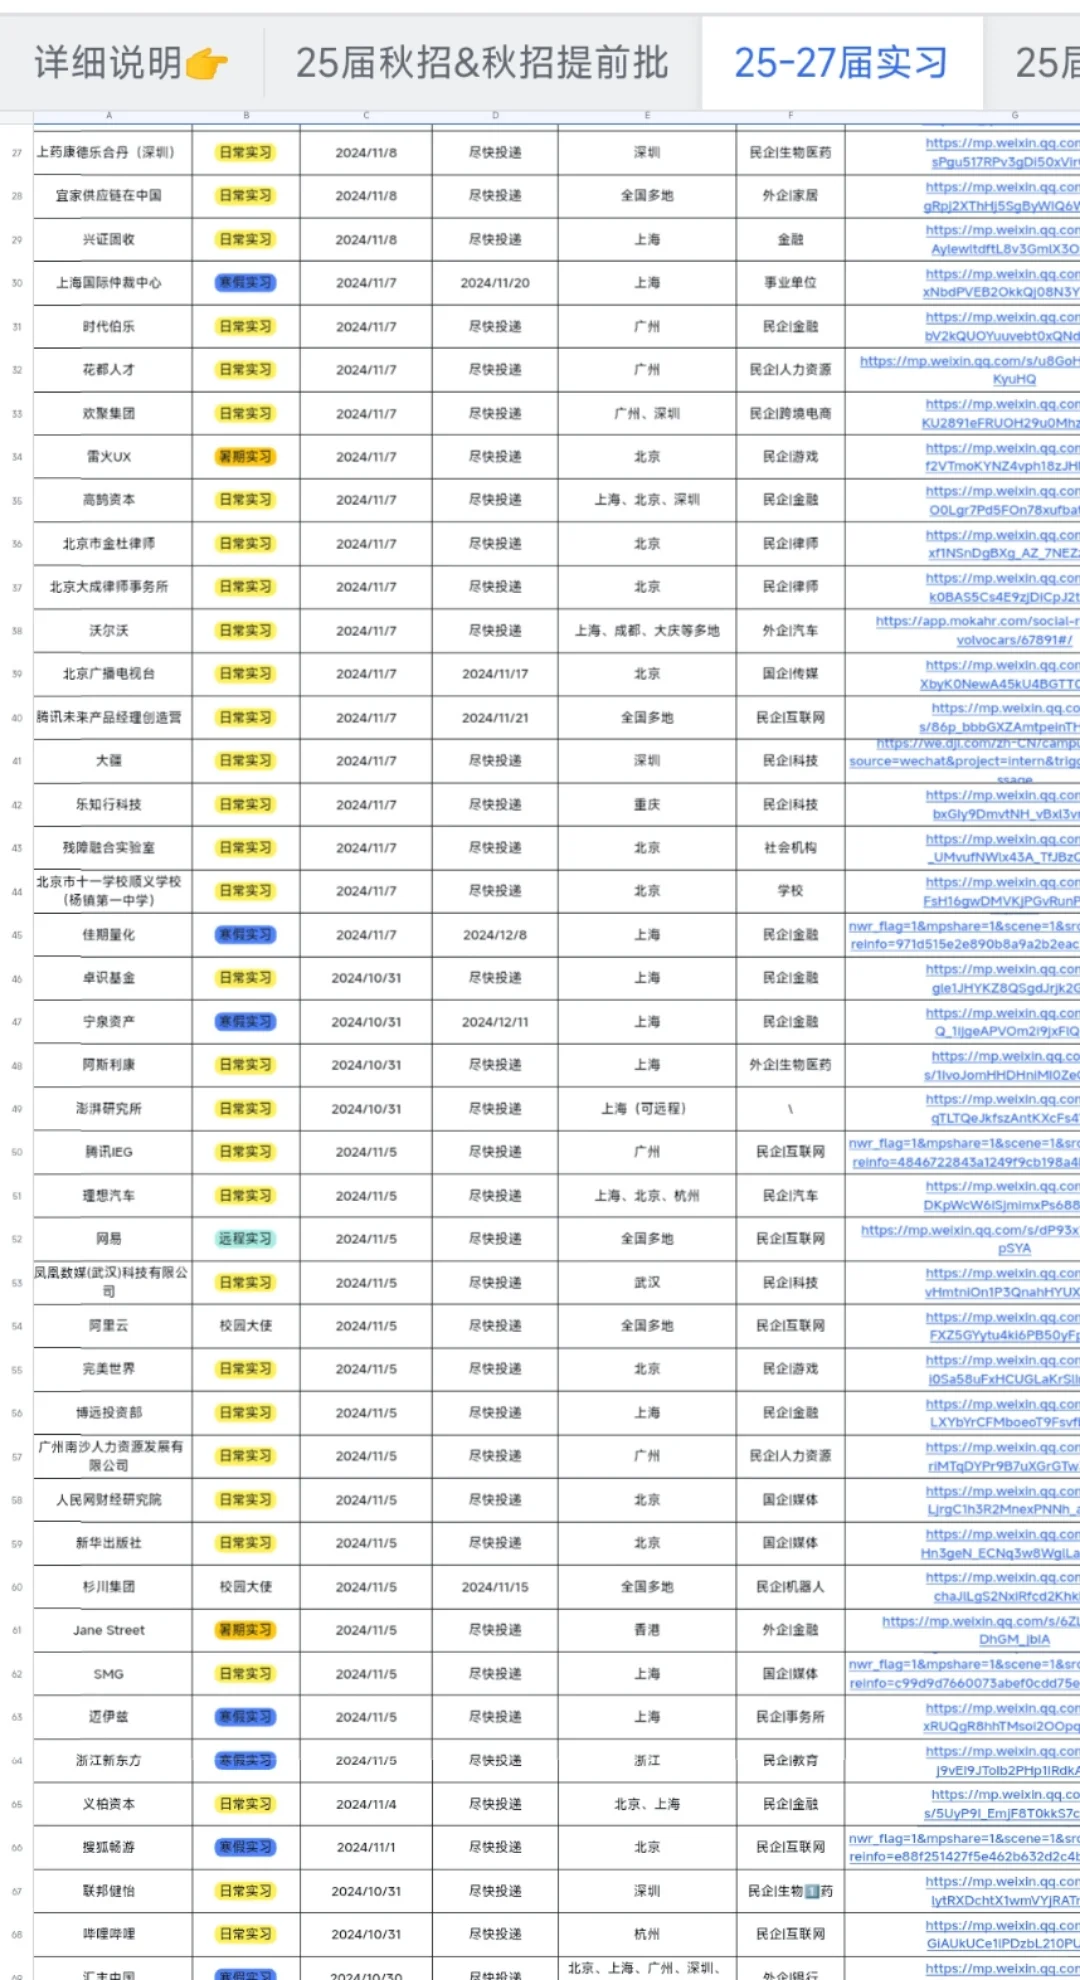Open the 沃尔沃 mokahr application link
This screenshot has height=1980, width=1080.
pos(977,631)
